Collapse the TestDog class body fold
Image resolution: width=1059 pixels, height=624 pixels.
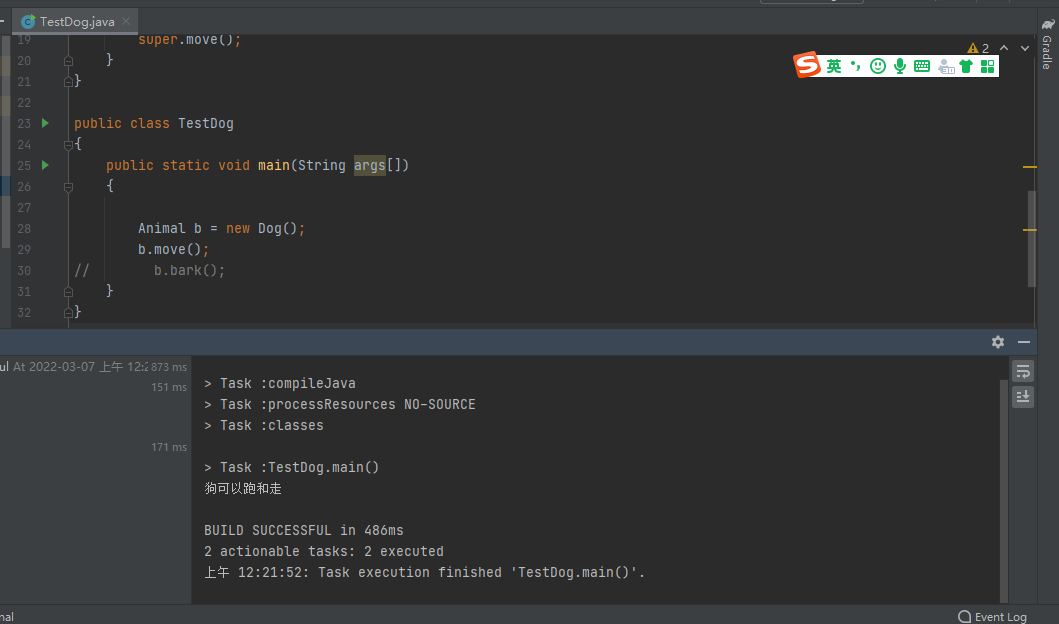point(69,144)
